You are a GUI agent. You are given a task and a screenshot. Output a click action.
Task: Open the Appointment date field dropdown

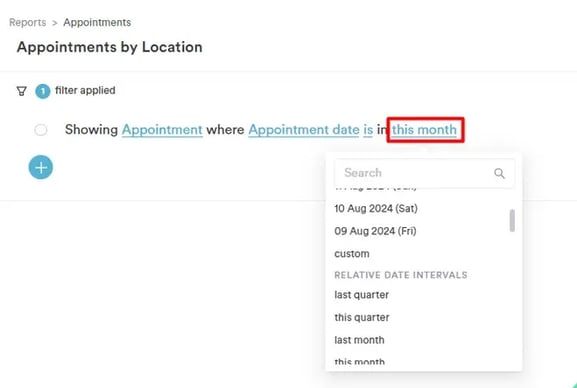point(304,130)
